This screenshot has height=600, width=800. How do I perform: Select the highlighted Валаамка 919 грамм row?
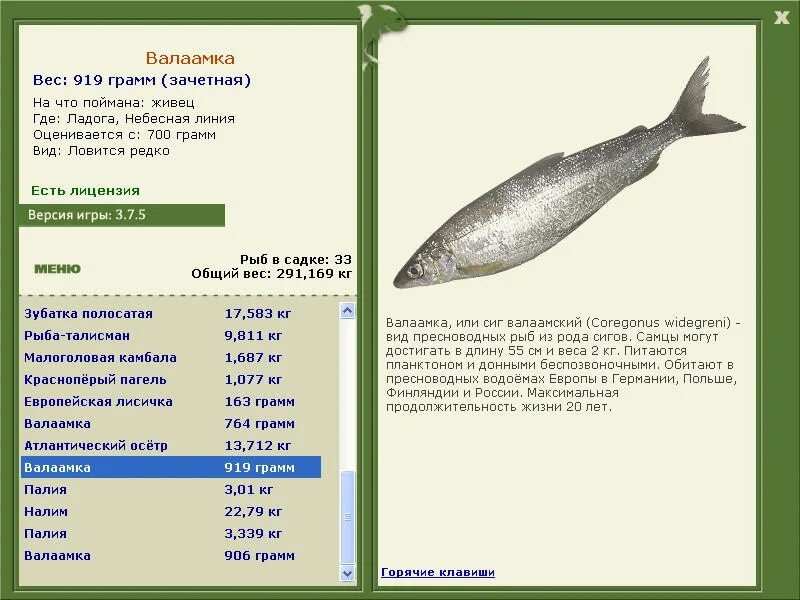(x=171, y=467)
